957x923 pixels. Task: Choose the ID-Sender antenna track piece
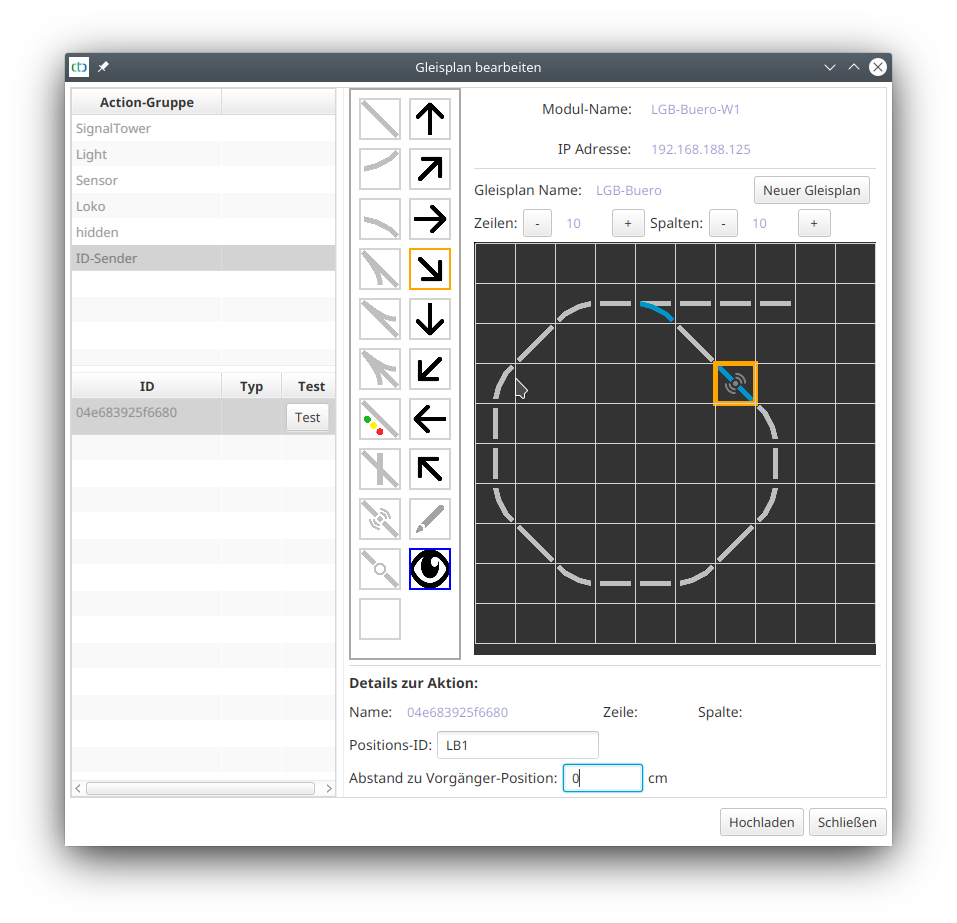coord(380,519)
